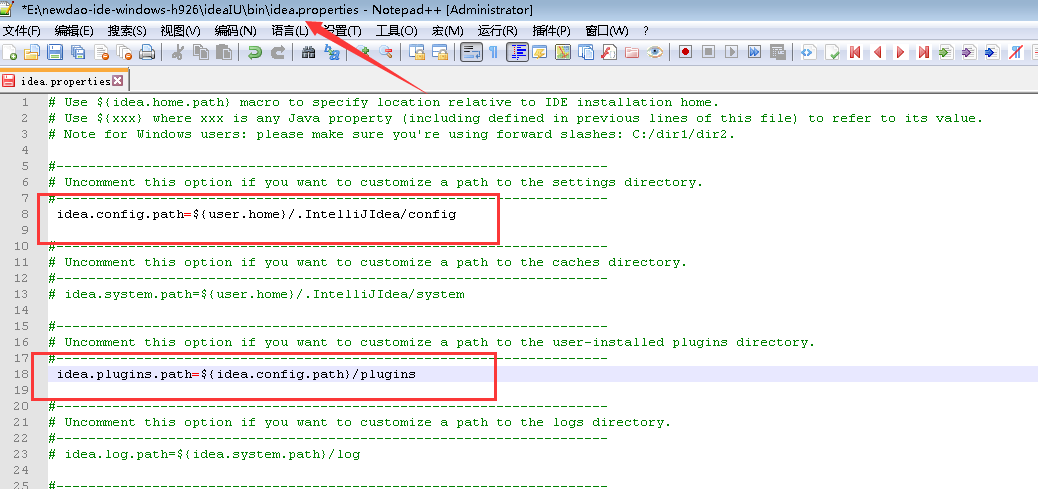Jump to first difference with red bar-arrow

click(855, 52)
